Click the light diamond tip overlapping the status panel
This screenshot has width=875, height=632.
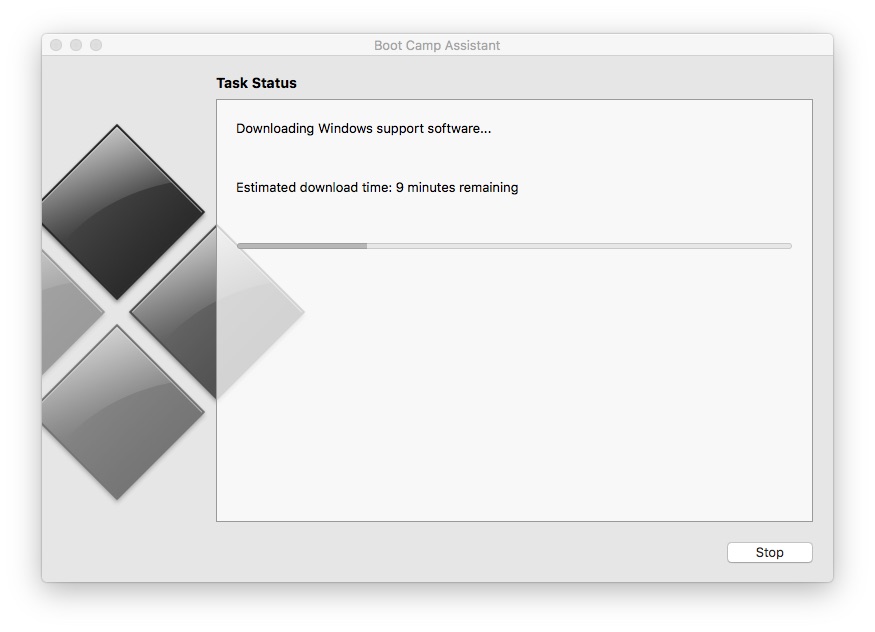coord(260,310)
